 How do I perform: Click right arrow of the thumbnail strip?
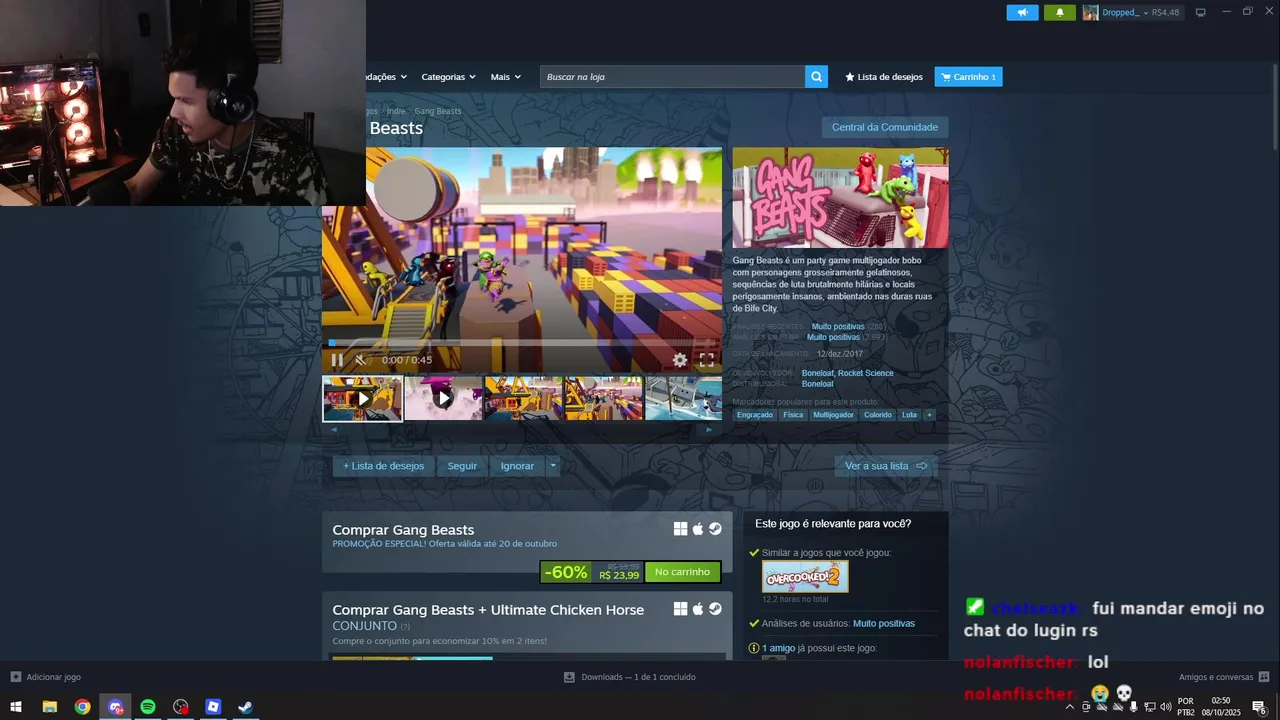(x=709, y=430)
